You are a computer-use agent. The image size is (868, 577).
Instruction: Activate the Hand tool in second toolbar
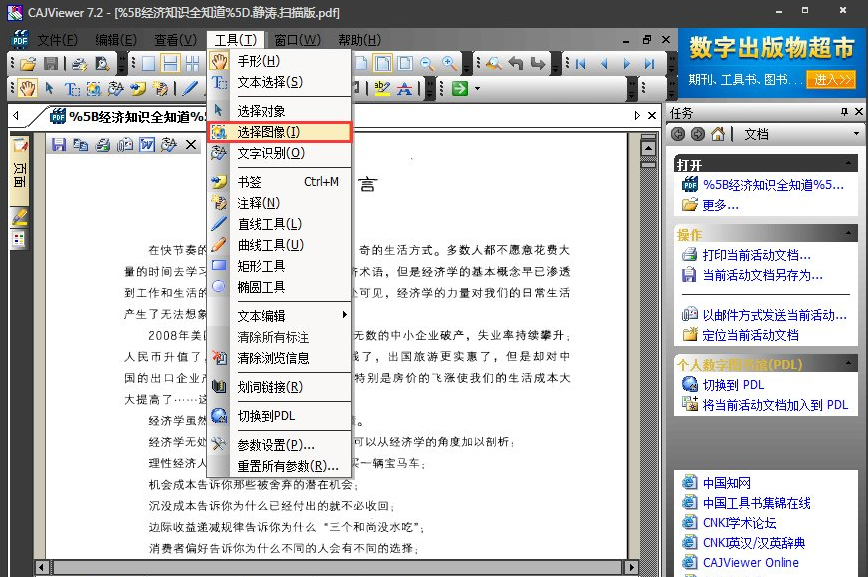point(28,88)
